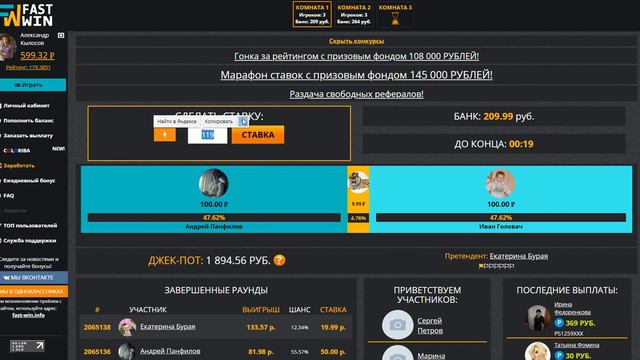The image size is (640, 360).
Task: Open Заработать in the sidebar
Action: (18, 166)
